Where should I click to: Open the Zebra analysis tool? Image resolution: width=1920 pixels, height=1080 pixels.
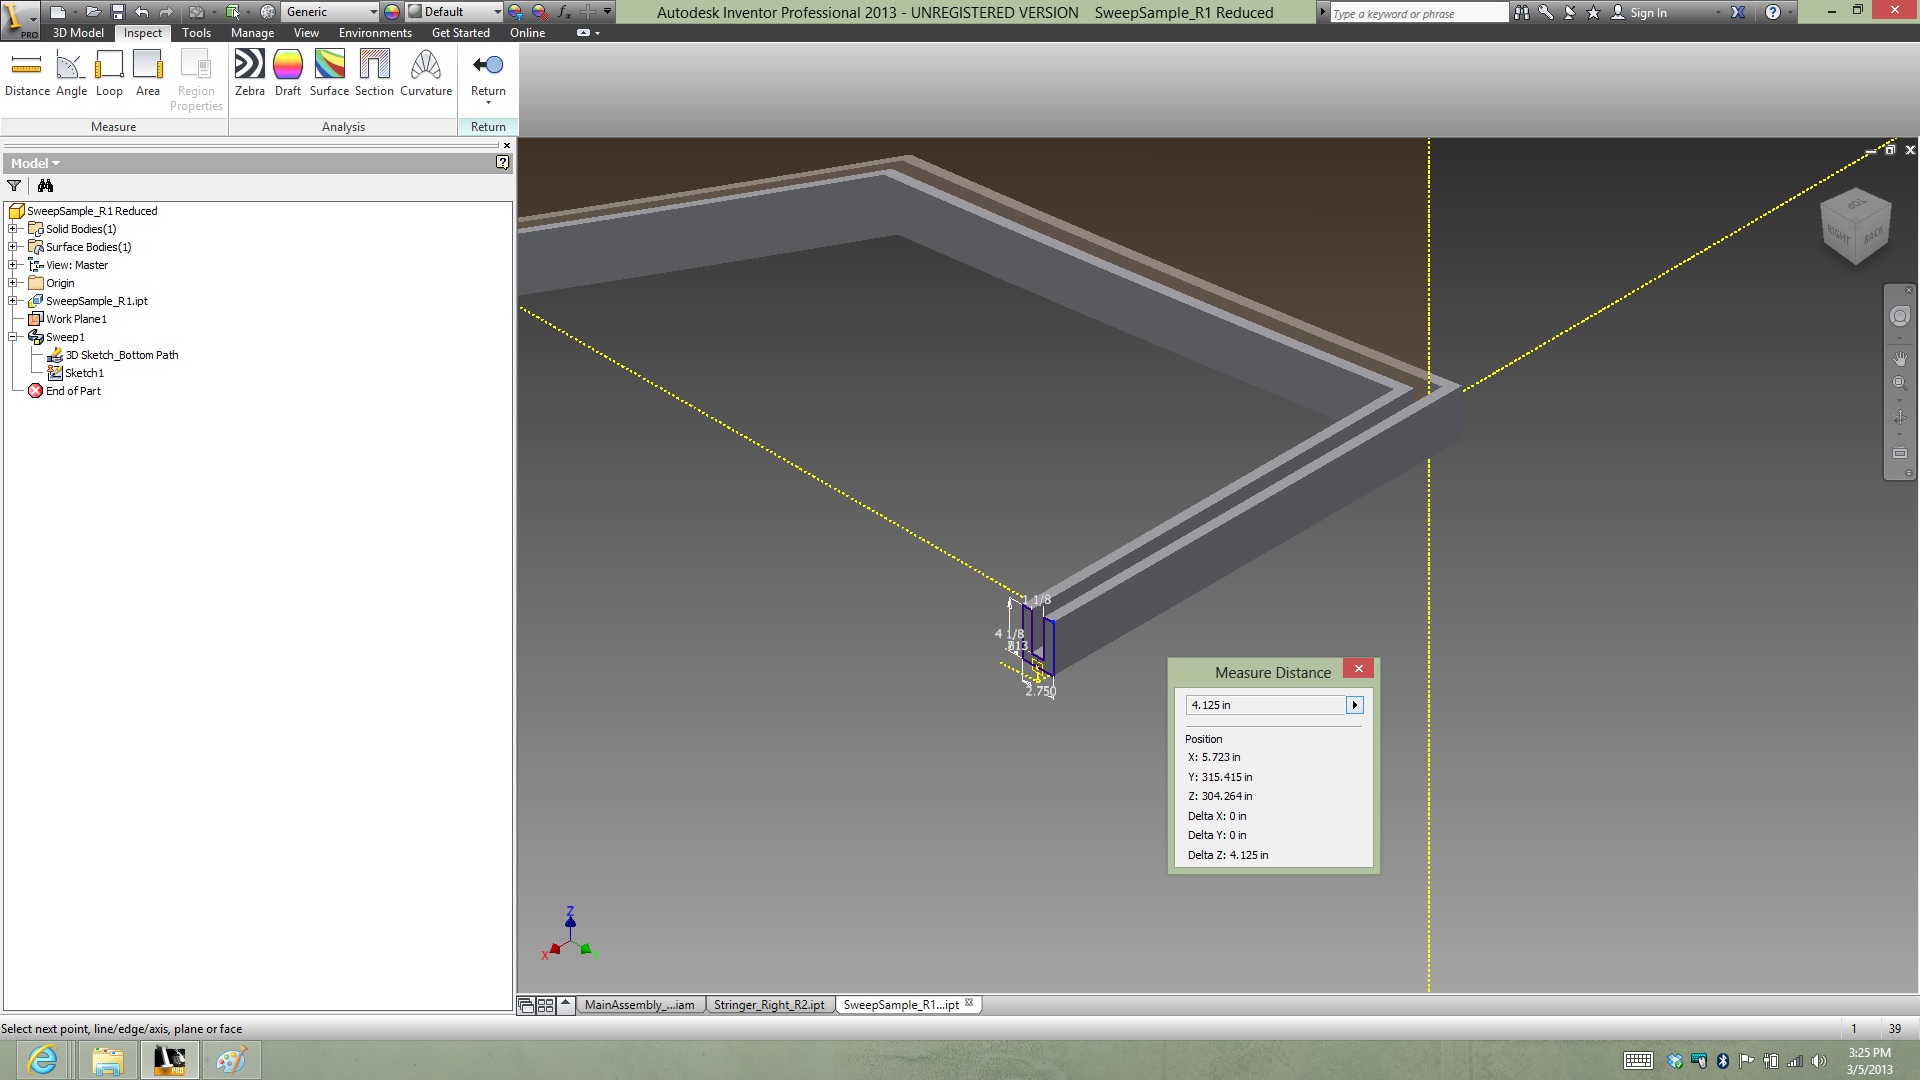point(249,70)
